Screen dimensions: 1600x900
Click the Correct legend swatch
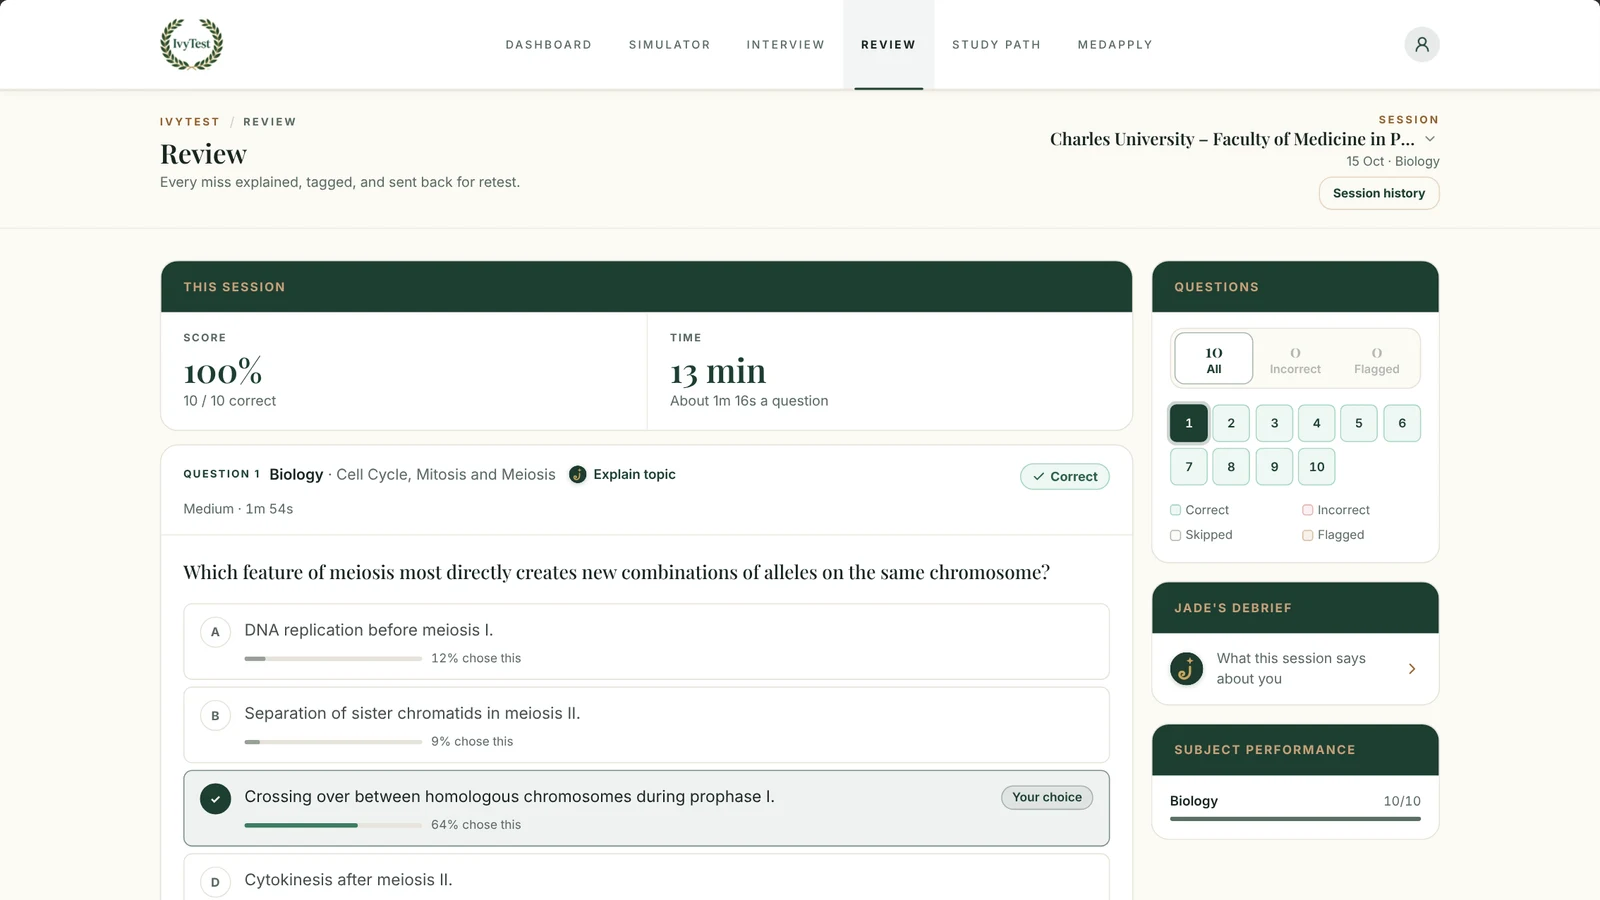[x=1175, y=510]
